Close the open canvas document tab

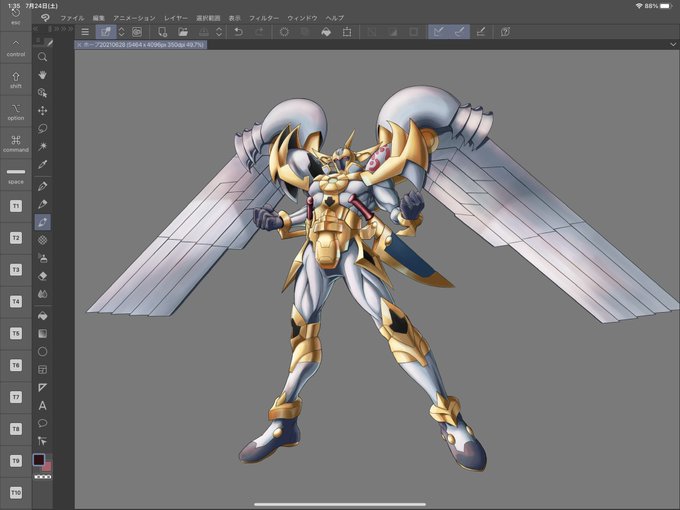pos(79,45)
